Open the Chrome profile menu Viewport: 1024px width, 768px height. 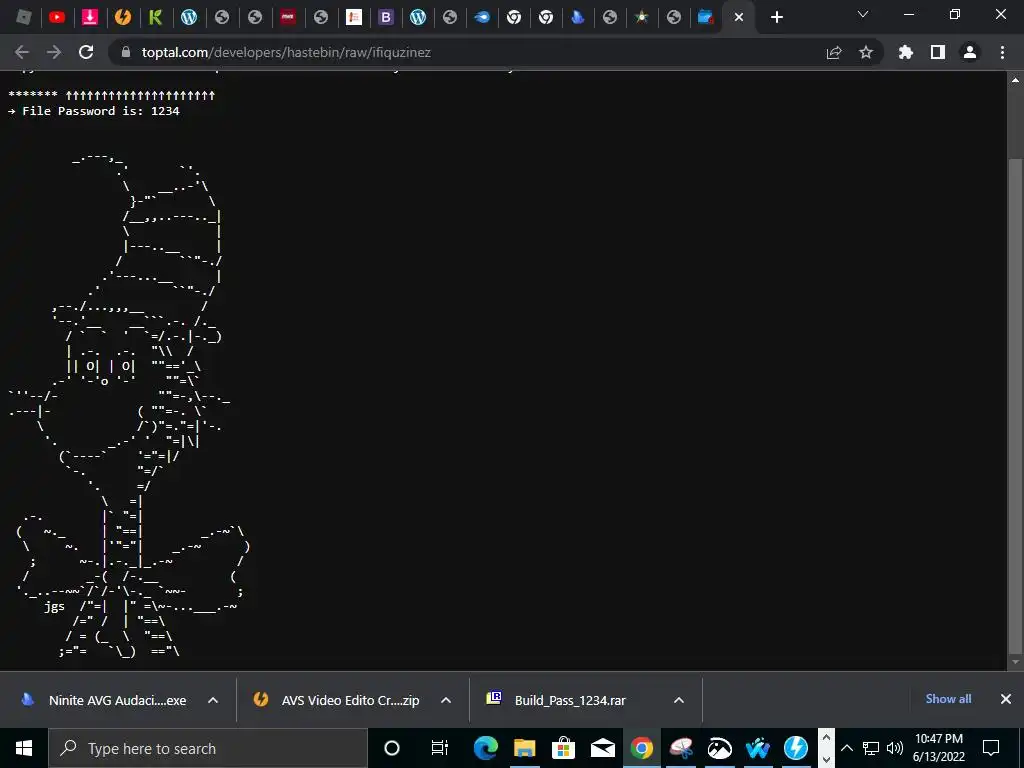pyautogui.click(x=970, y=52)
